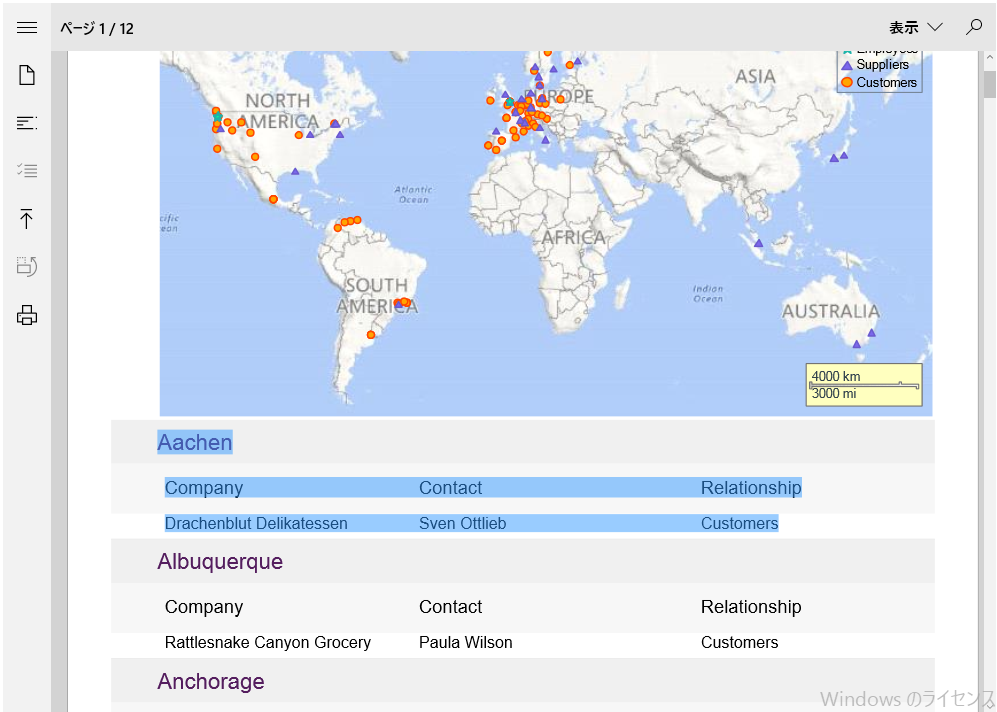Screen dimensions: 997x712
Task: Click the map scale bar
Action: pyautogui.click(x=864, y=385)
